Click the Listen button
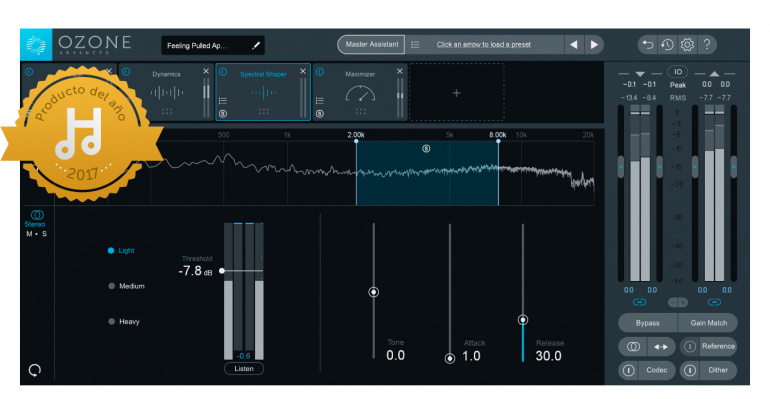This screenshot has height=399, width=770. [244, 369]
